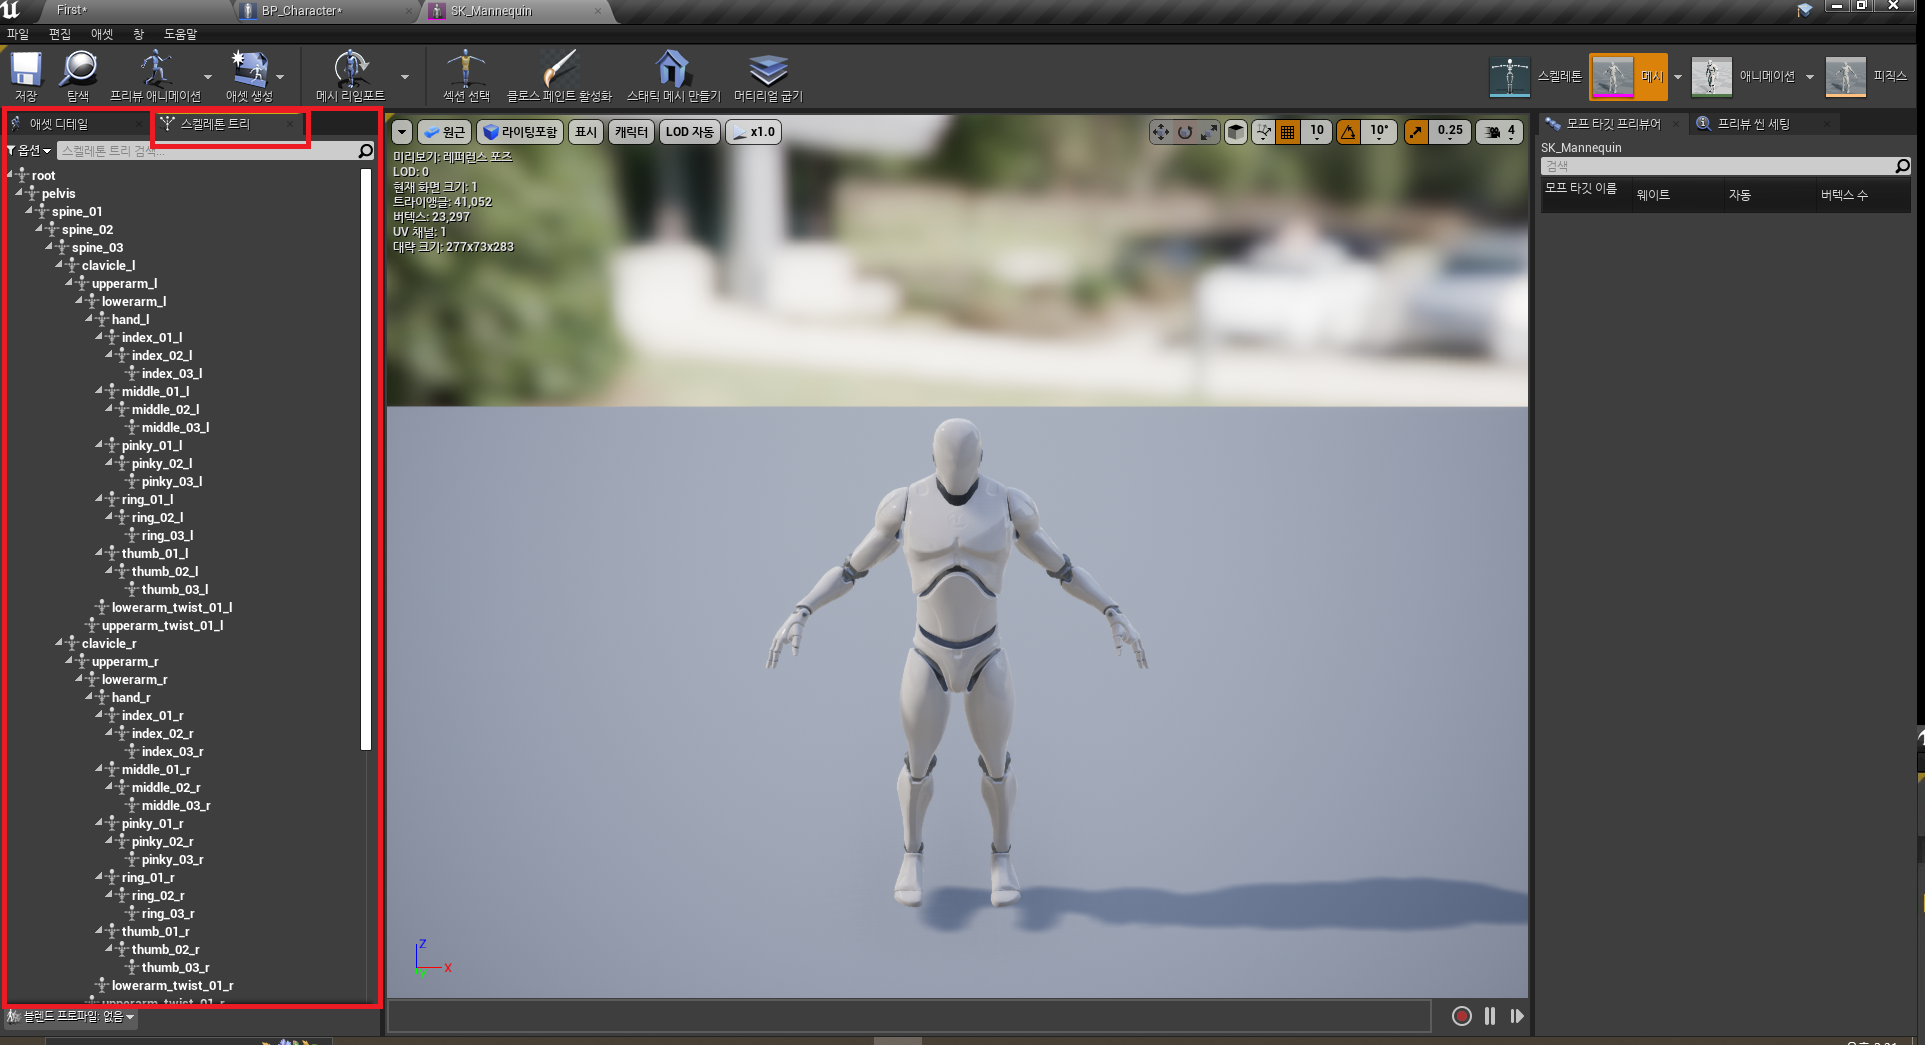Click the step forward playback button

pyautogui.click(x=1517, y=1016)
